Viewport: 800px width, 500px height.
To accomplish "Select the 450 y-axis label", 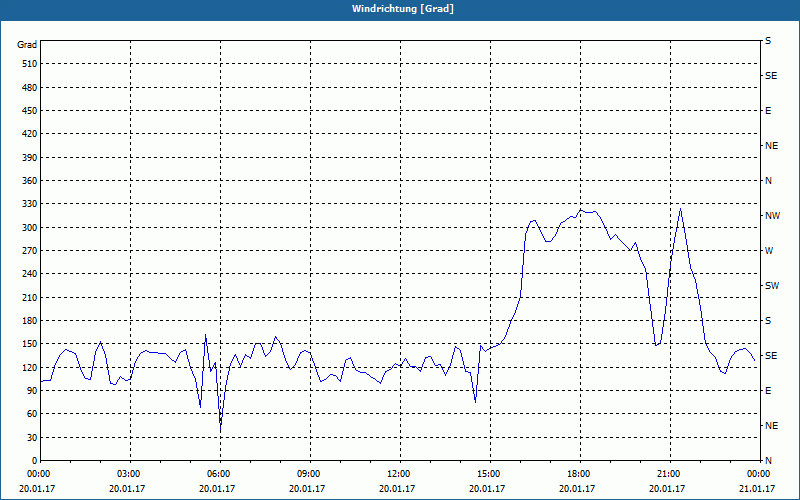I will 30,111.
